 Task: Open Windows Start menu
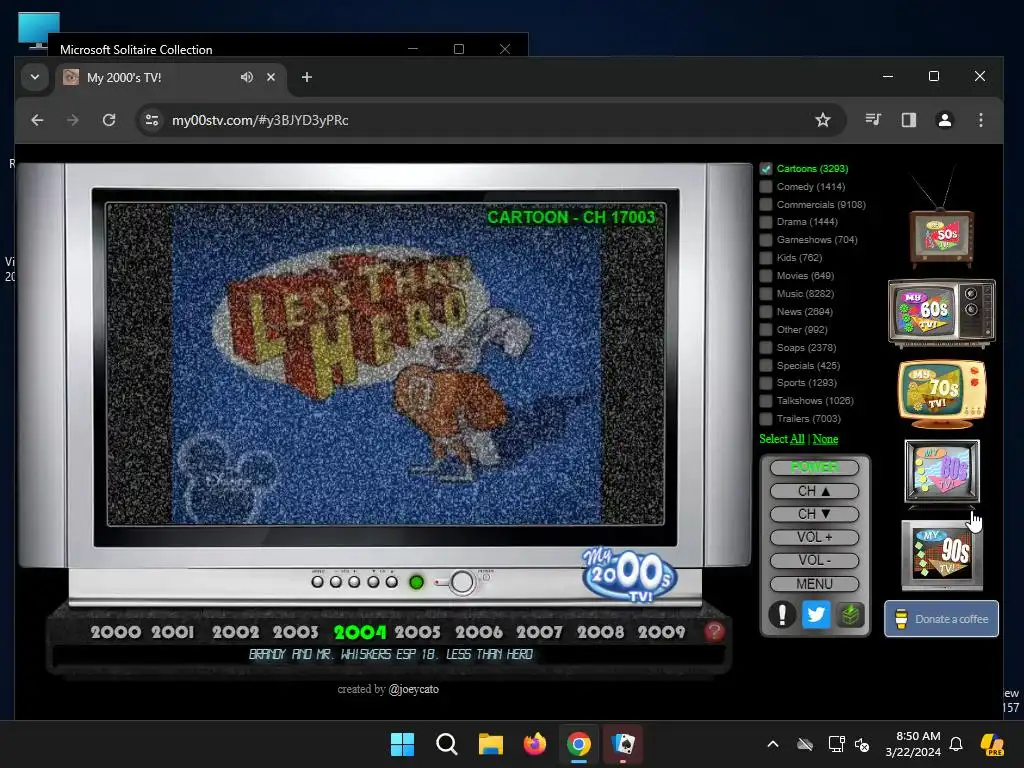(x=402, y=744)
